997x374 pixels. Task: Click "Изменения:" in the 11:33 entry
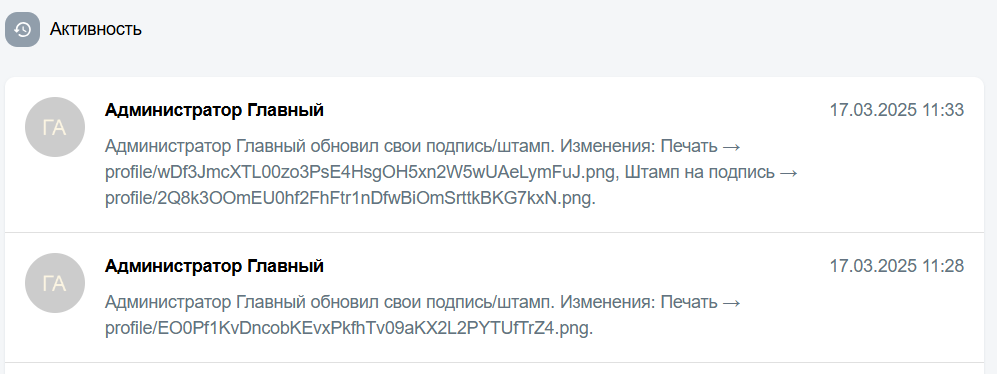coord(608,146)
